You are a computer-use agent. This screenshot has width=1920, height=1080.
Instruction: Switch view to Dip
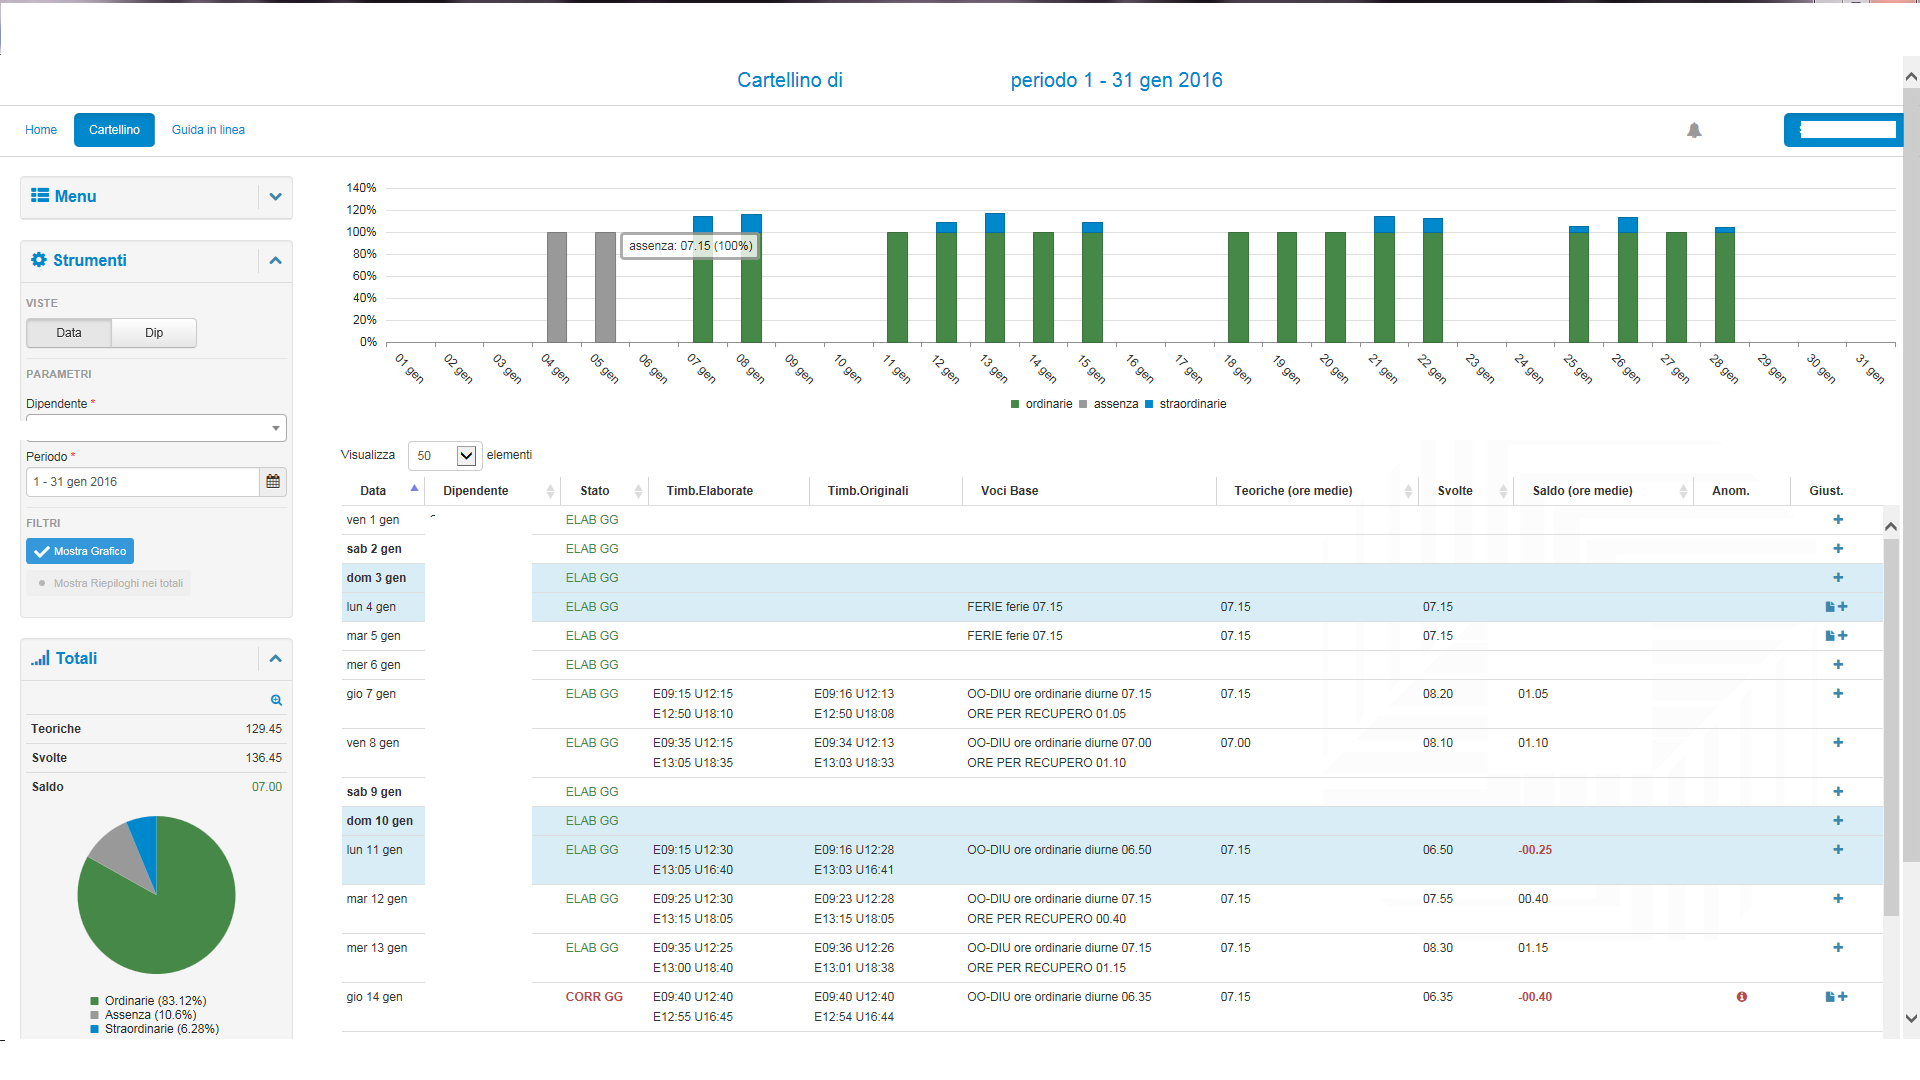pyautogui.click(x=154, y=333)
